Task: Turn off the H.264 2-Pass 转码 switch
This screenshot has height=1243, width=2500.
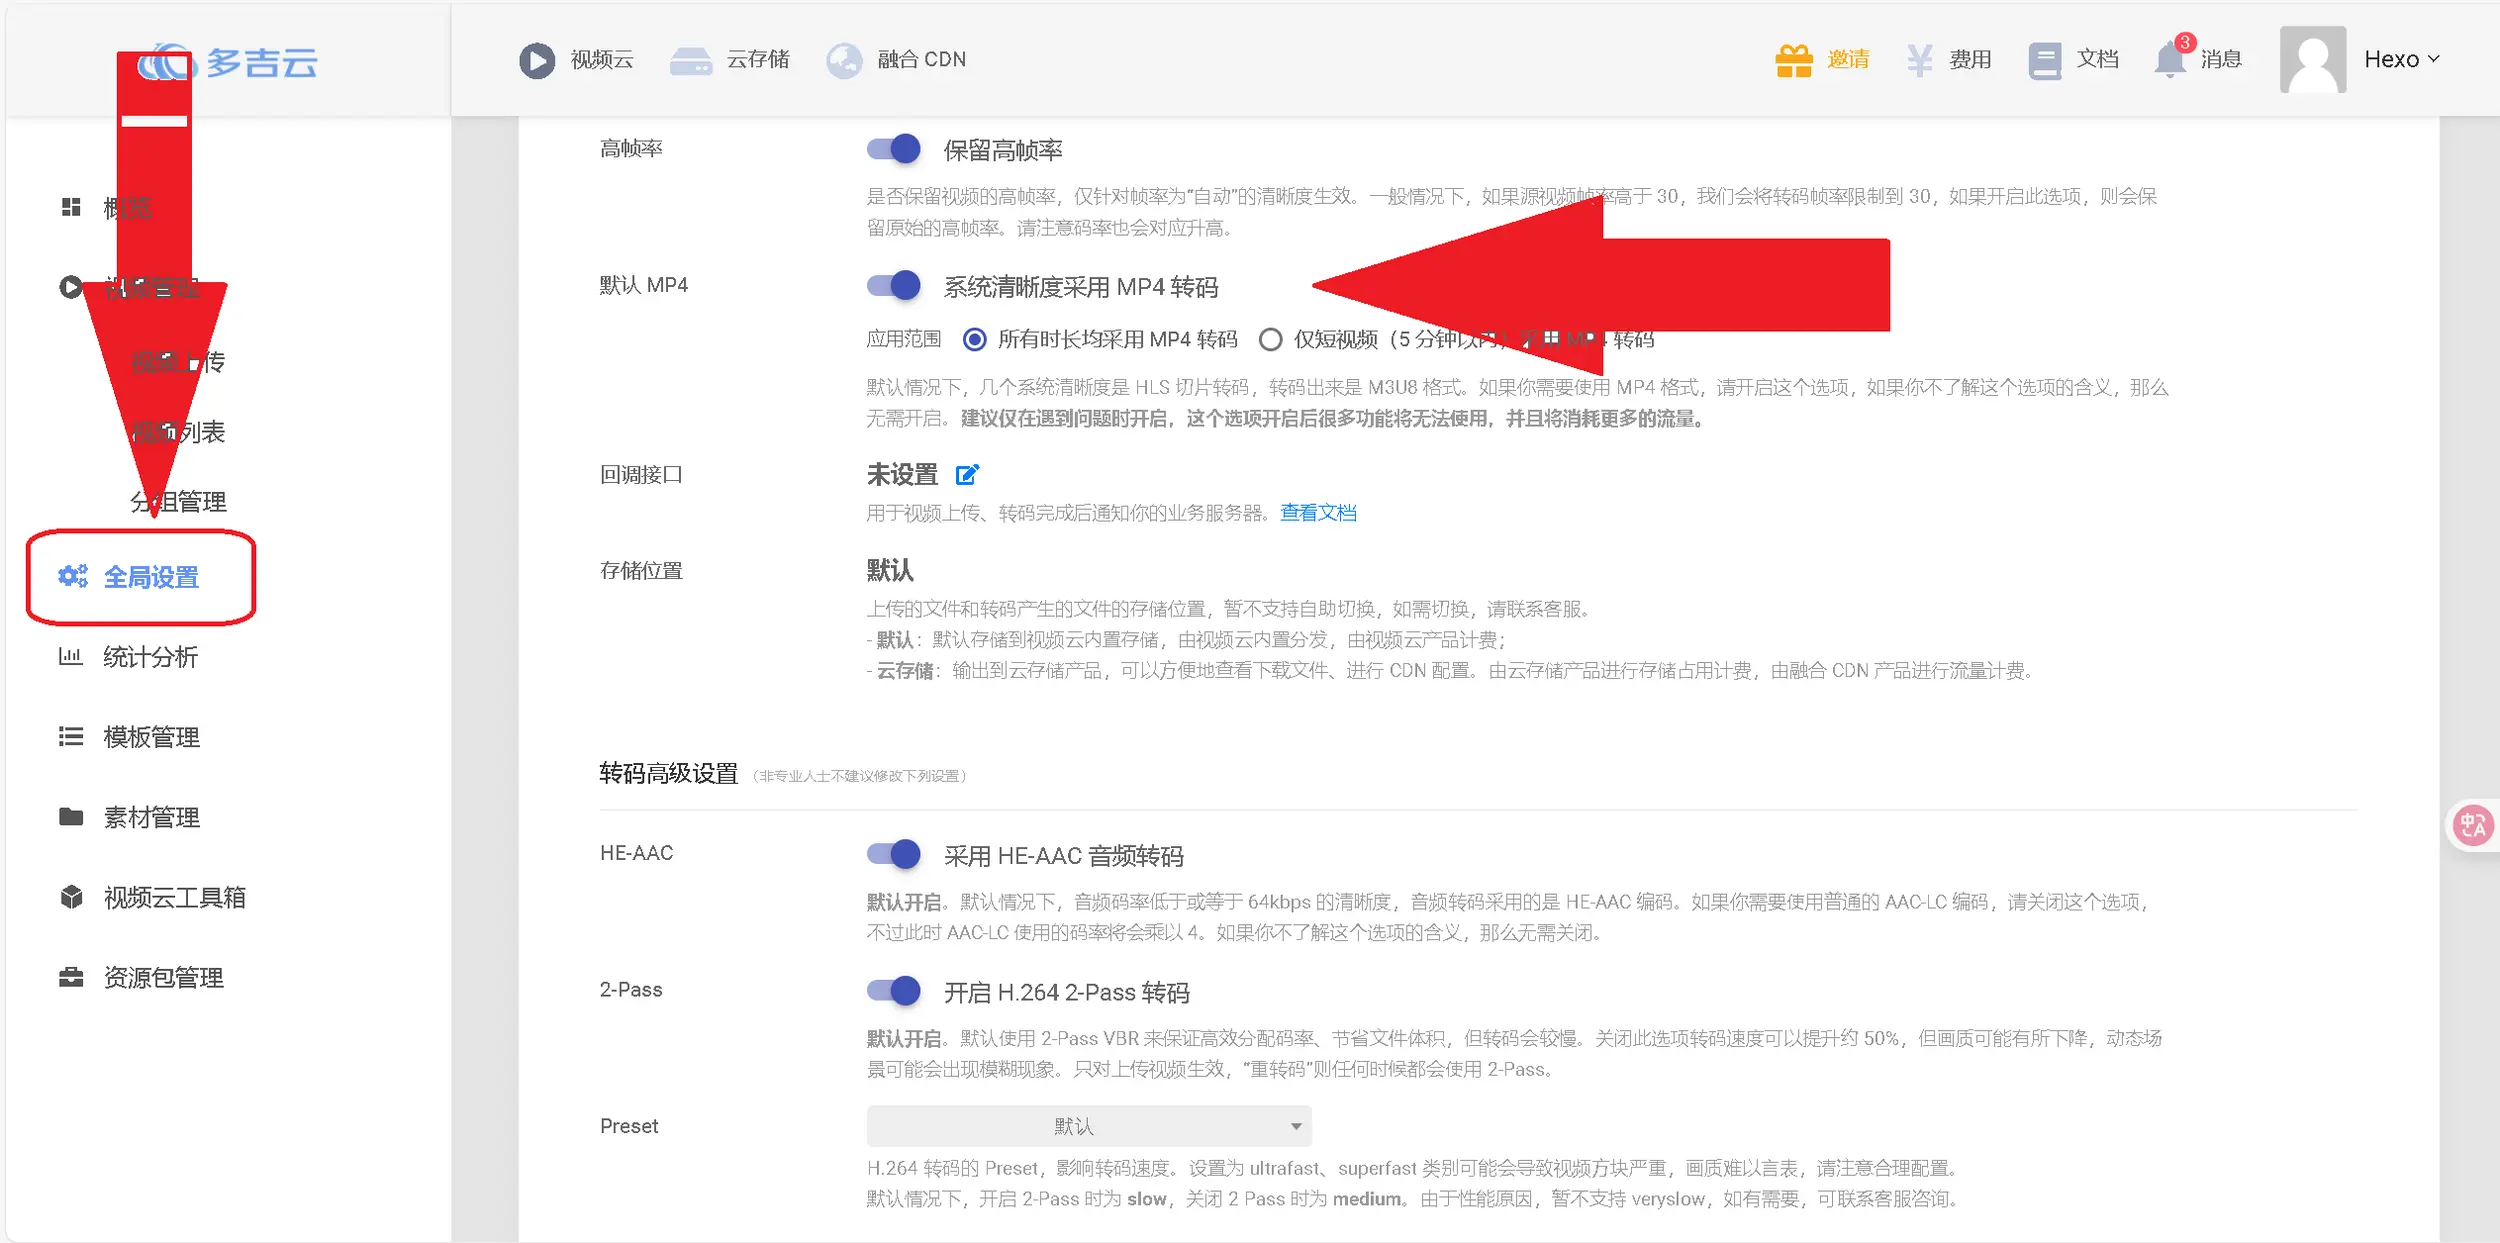Action: (894, 991)
